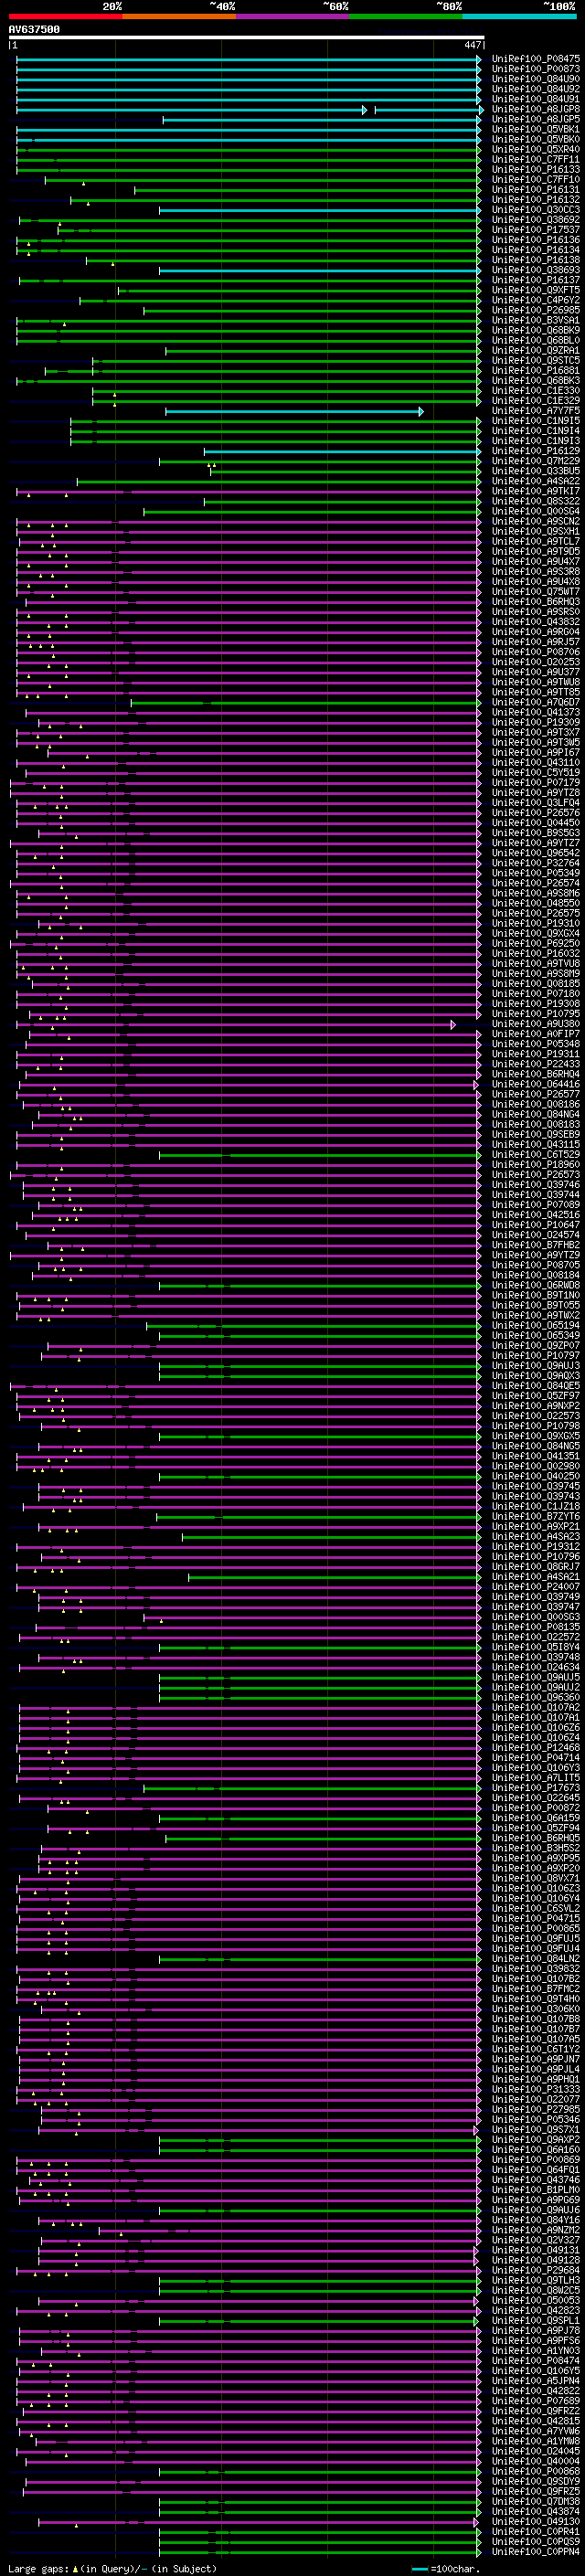Click the white query sequence ruler bar
The width and height of the screenshot is (585, 2576).
coord(246,38)
